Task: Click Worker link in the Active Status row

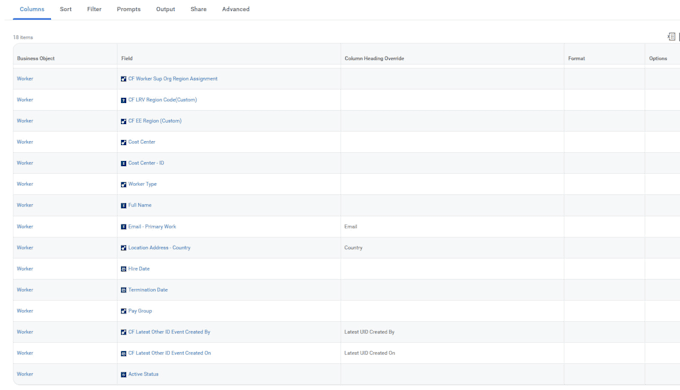Action: click(x=25, y=374)
